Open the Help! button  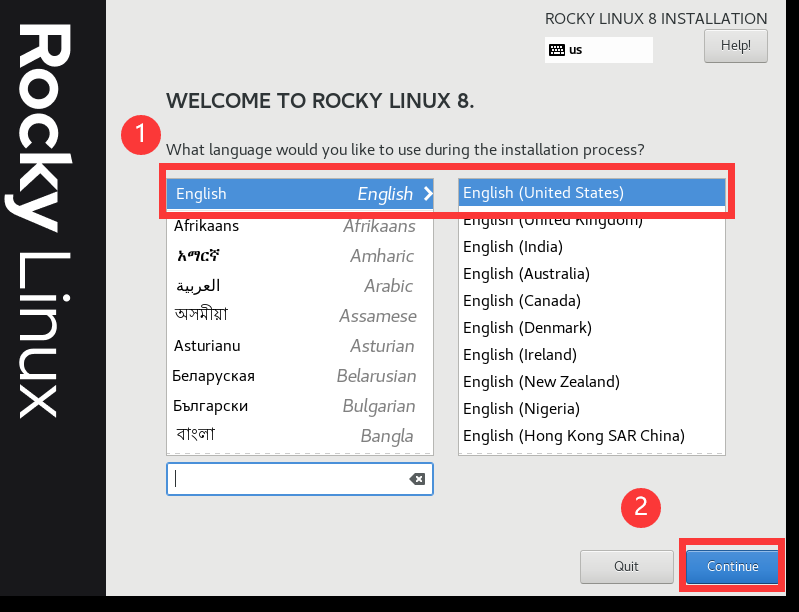point(735,46)
